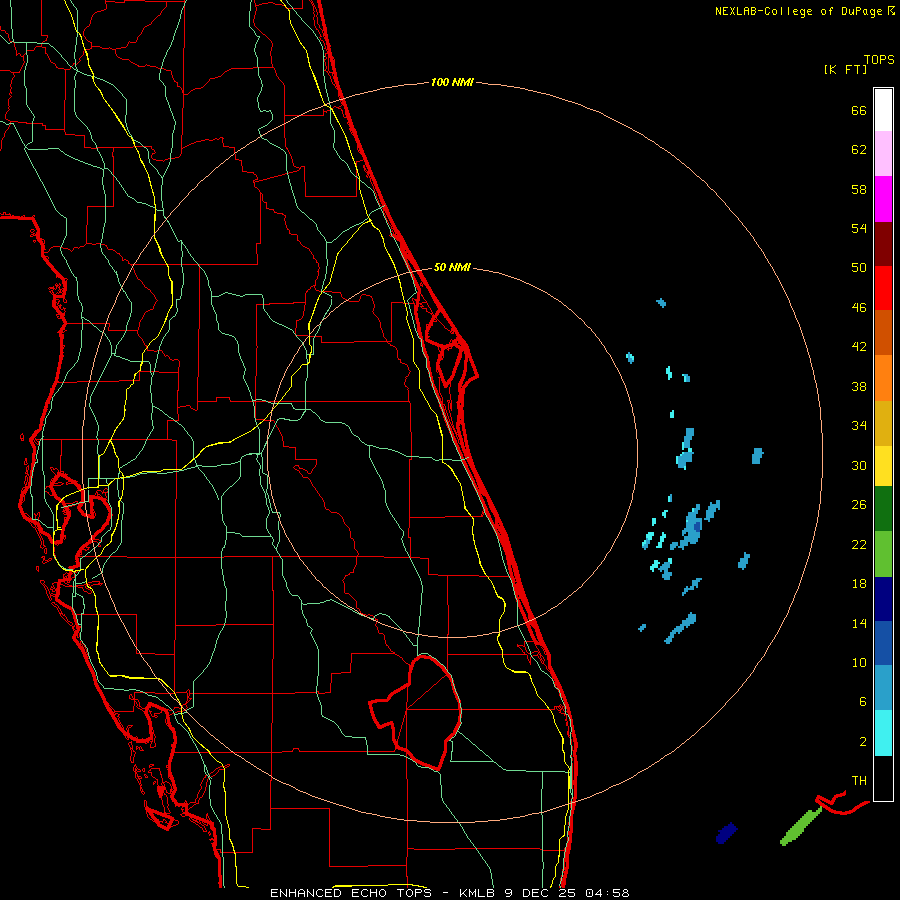Click the "50" legend value

point(859,268)
